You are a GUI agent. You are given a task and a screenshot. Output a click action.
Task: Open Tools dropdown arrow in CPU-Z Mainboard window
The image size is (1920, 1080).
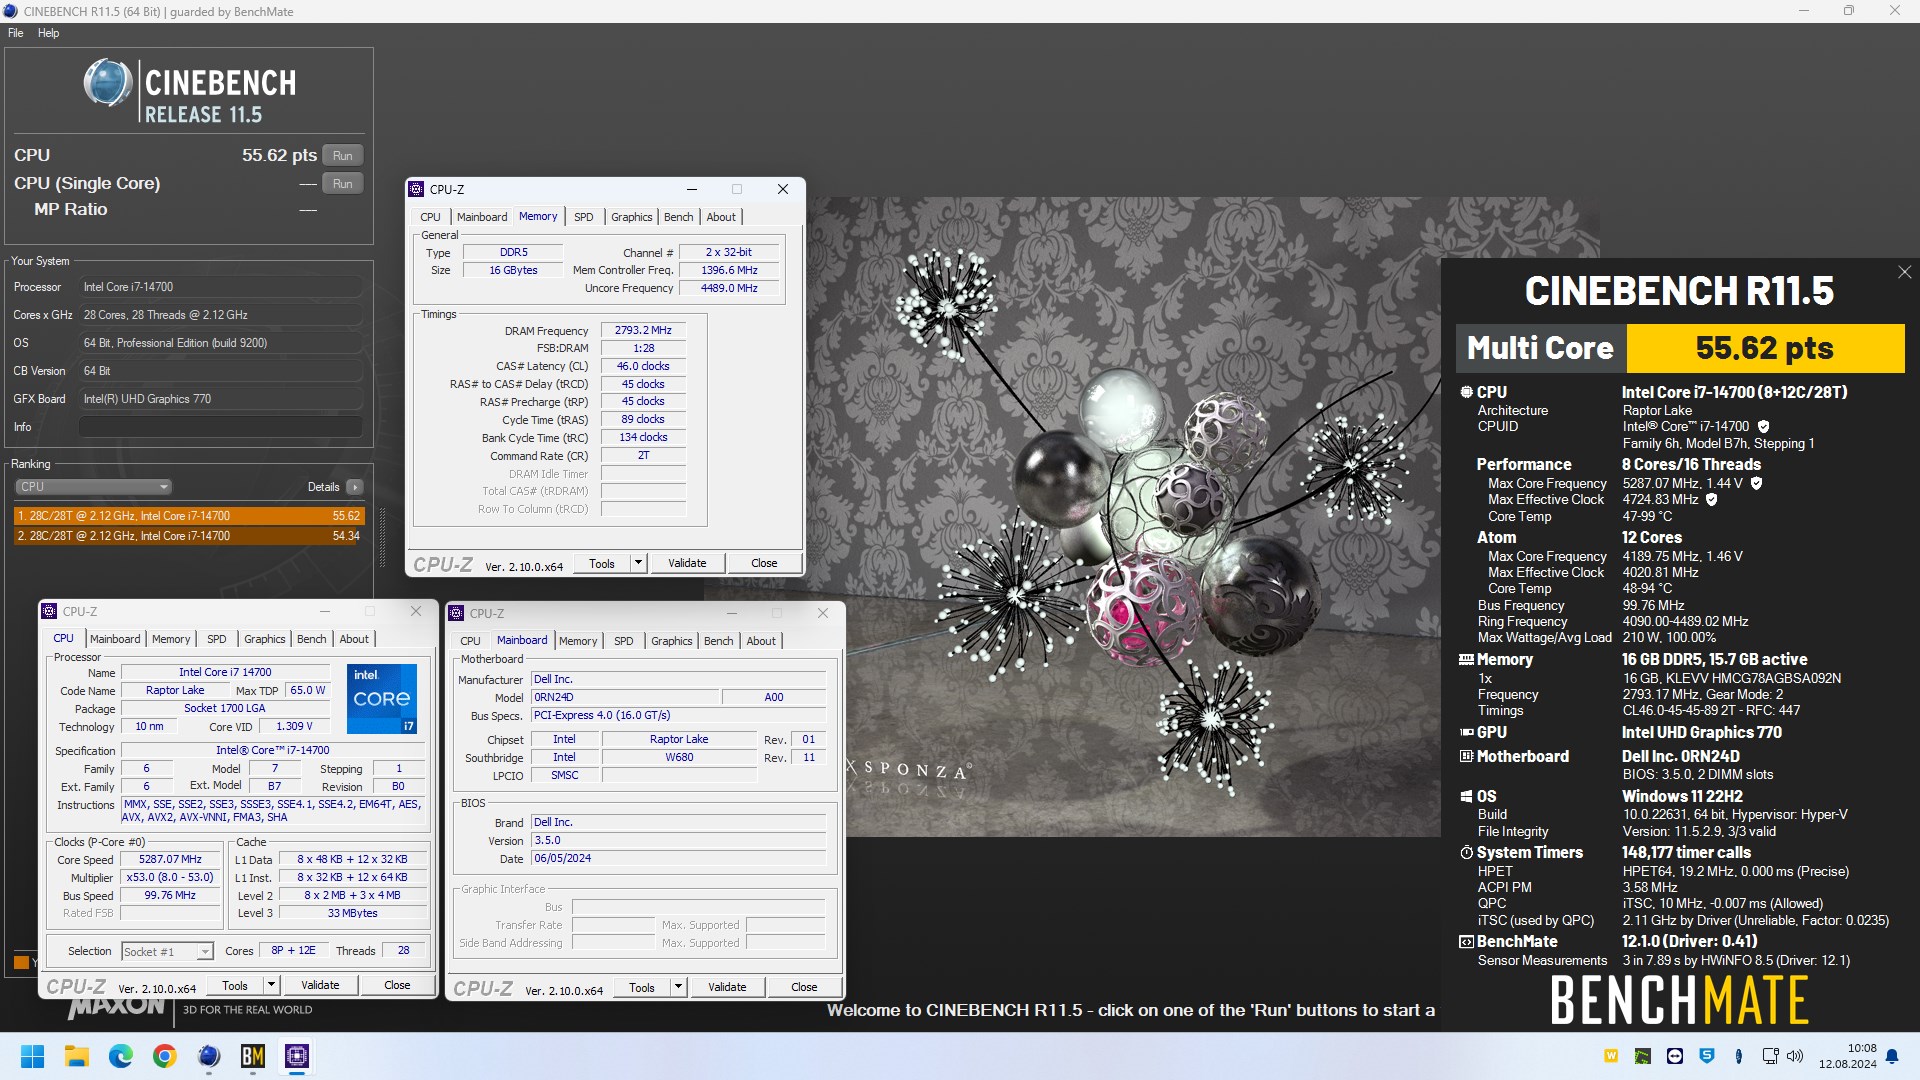[678, 987]
